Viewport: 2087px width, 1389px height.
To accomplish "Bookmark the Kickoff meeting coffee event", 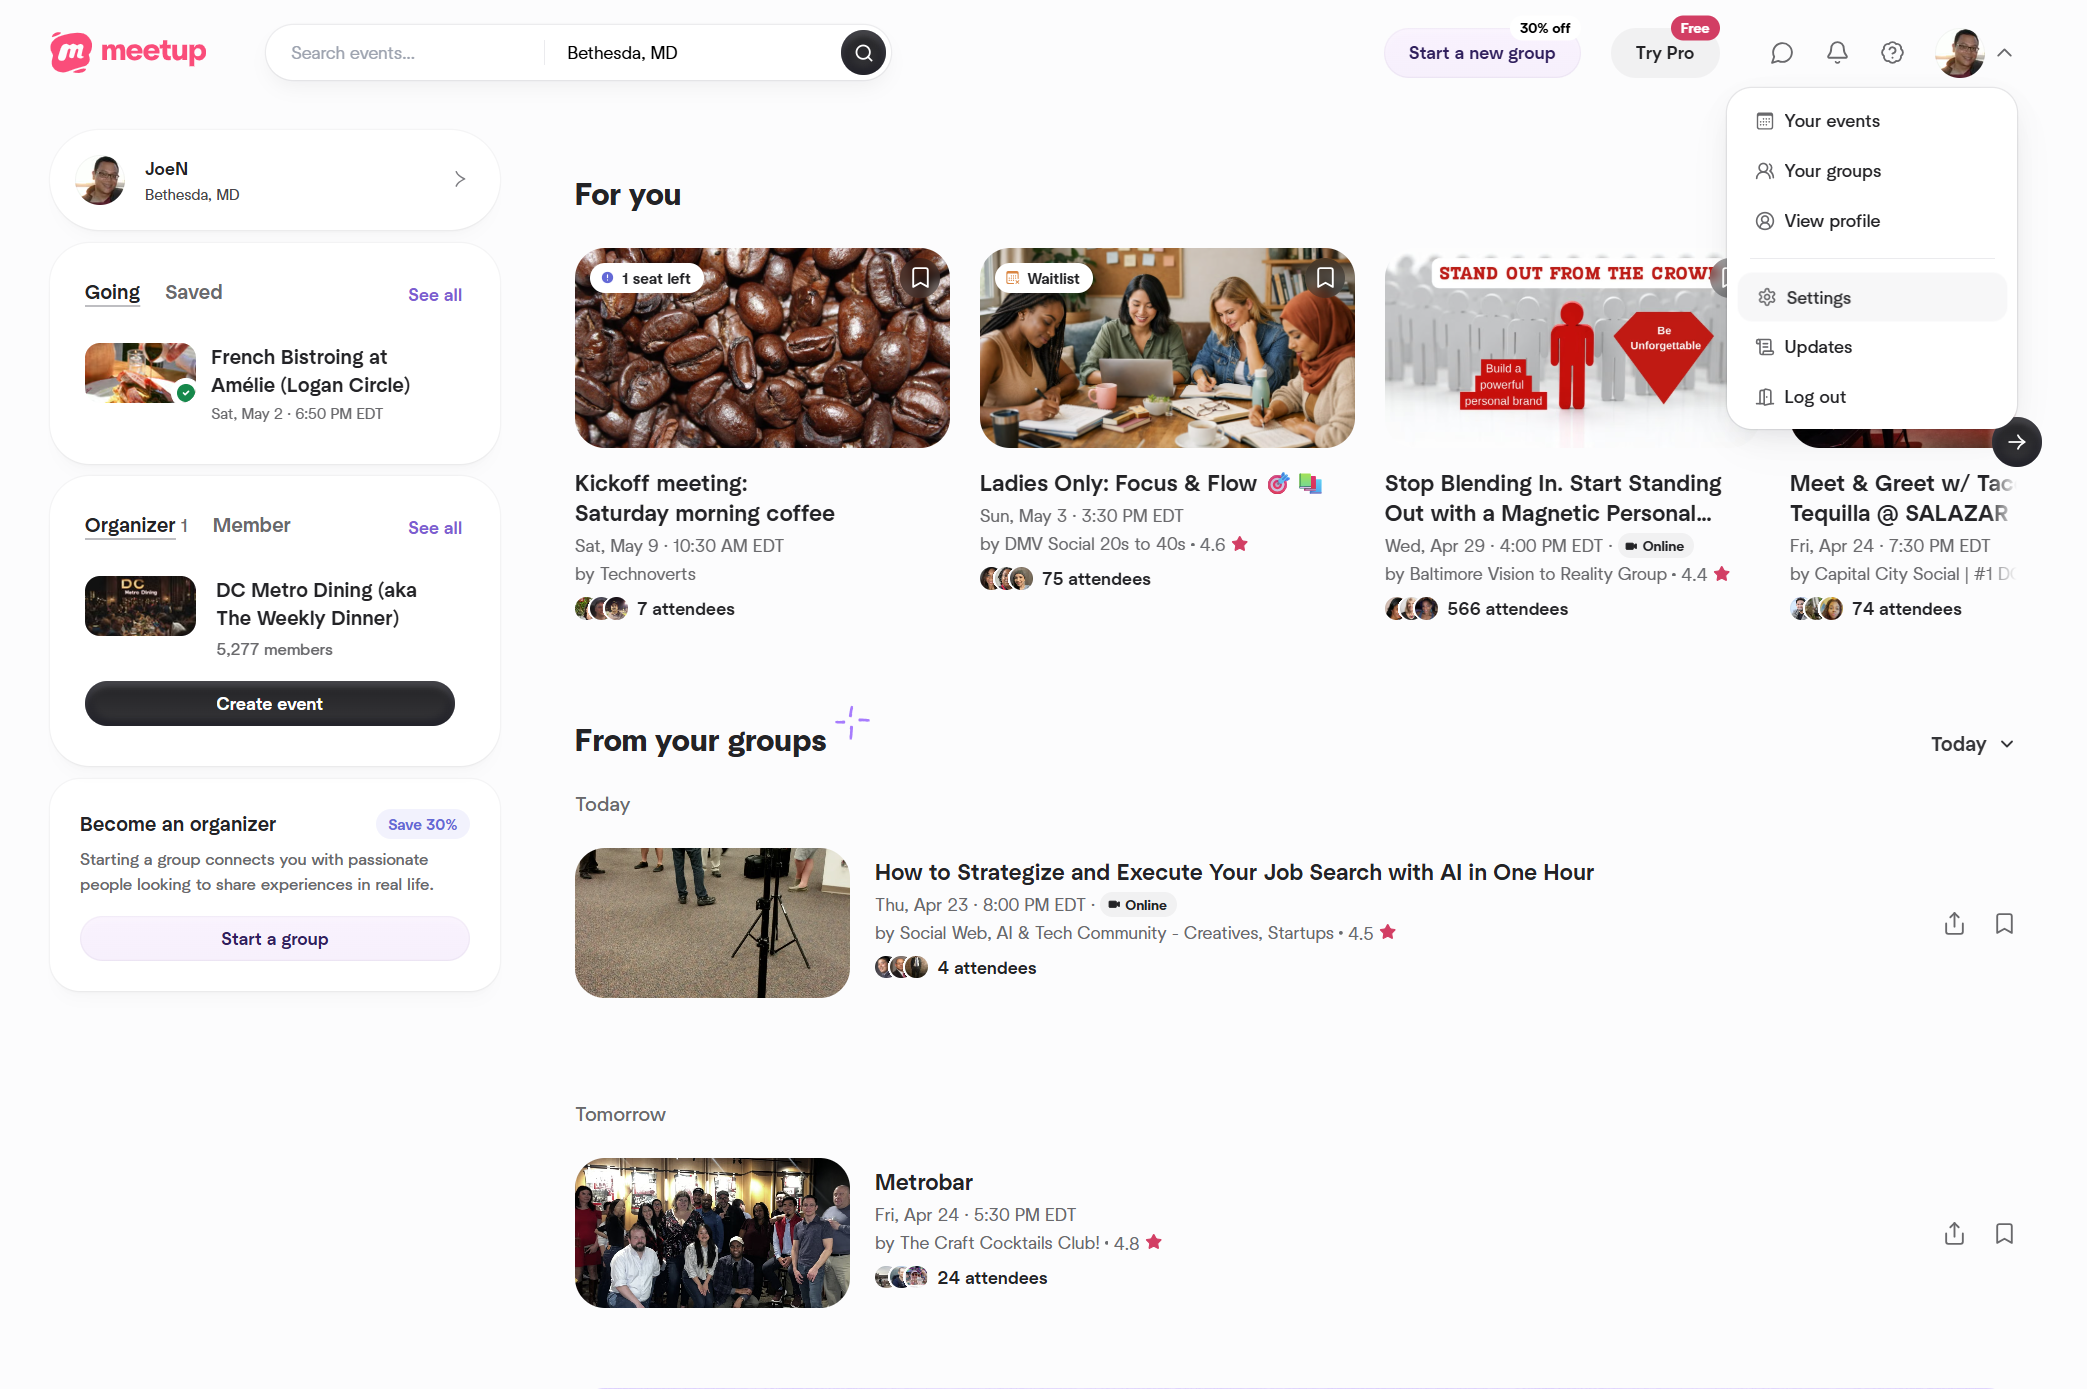I will coord(920,278).
